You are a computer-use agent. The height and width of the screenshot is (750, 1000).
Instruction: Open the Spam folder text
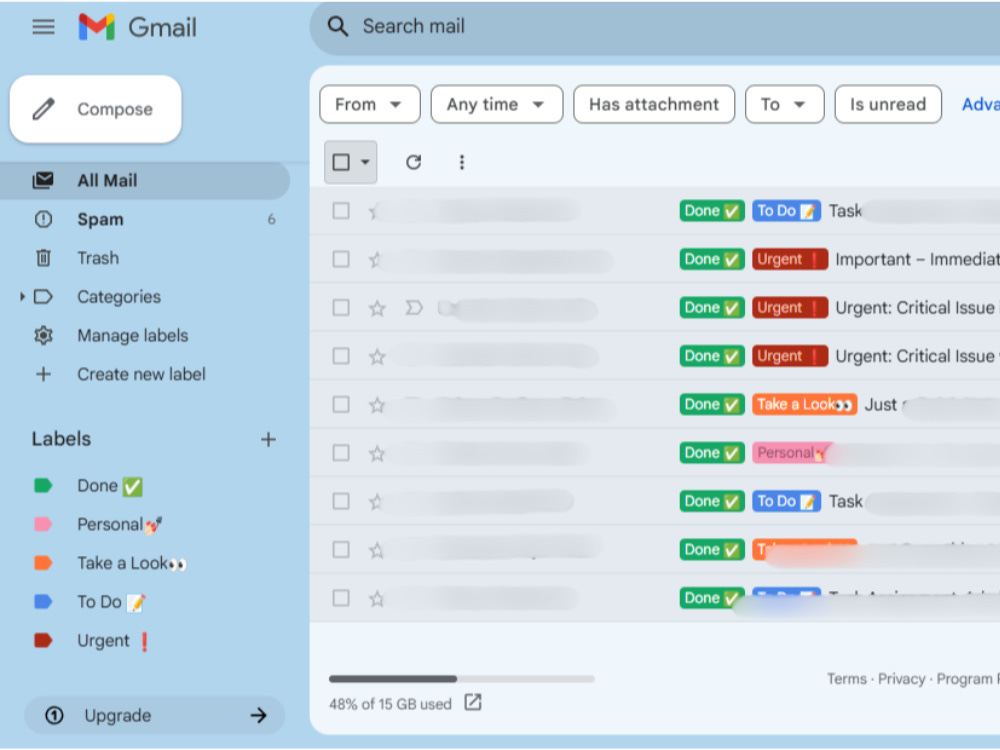click(100, 219)
